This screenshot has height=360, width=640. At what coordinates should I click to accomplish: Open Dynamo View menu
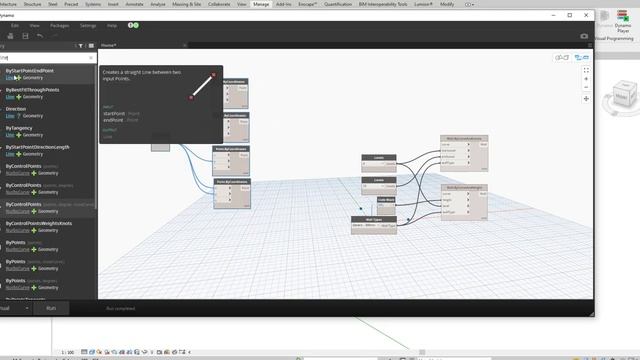click(35, 25)
